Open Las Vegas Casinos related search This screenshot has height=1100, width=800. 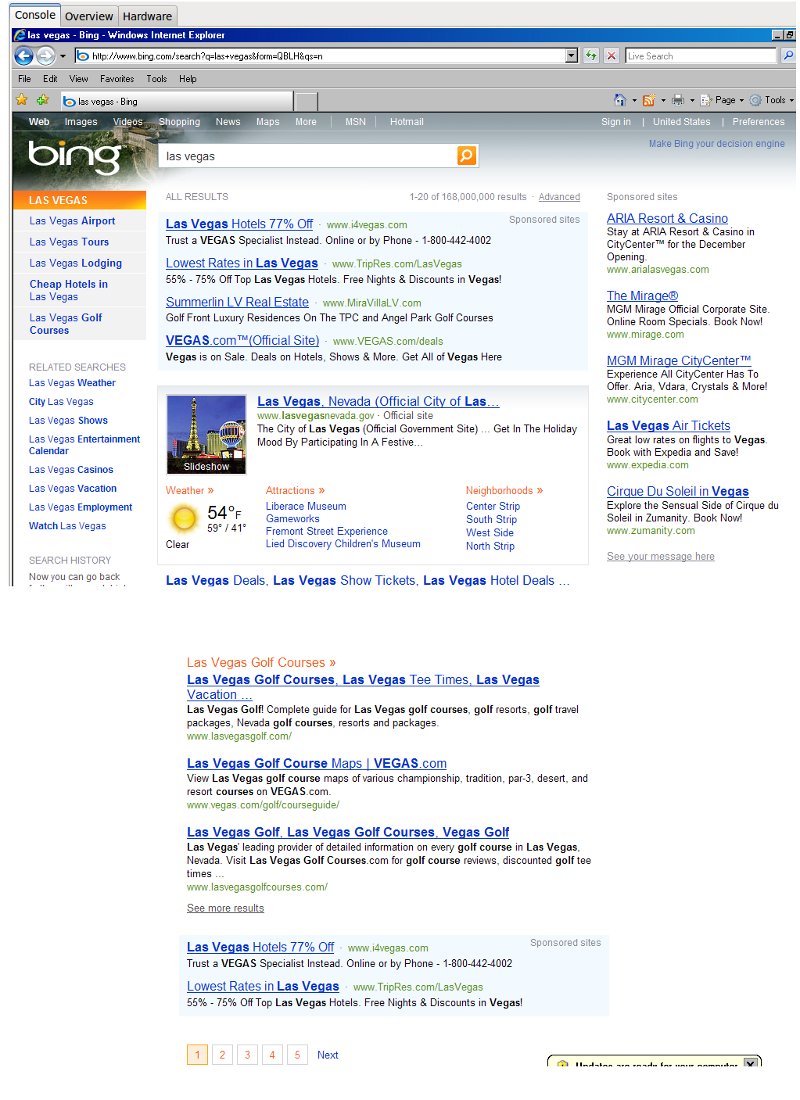point(71,470)
